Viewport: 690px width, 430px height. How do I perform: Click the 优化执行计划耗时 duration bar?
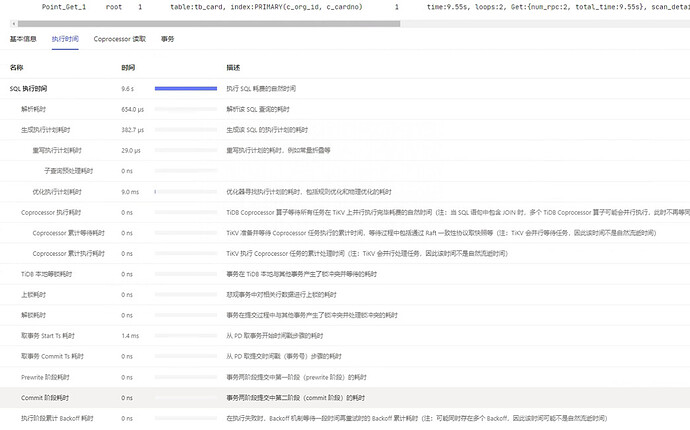156,191
